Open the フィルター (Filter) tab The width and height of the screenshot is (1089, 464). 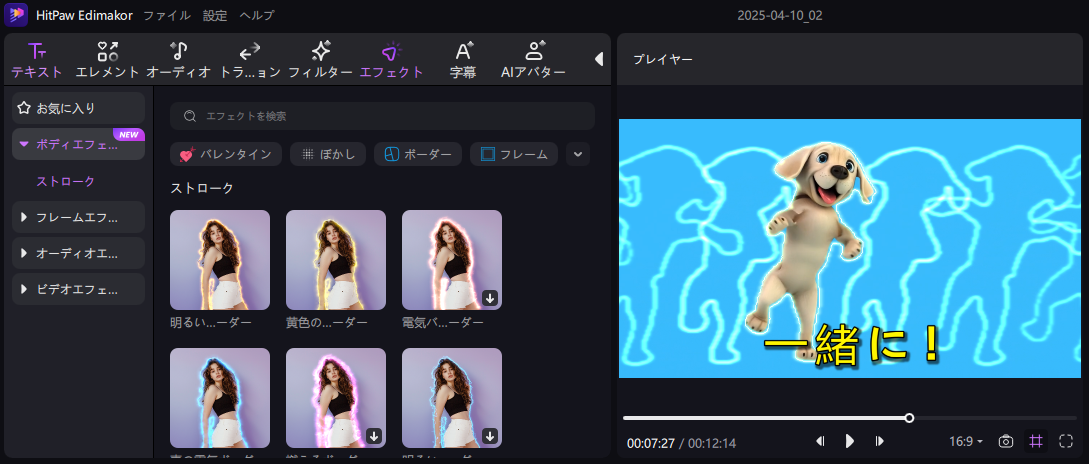320,60
